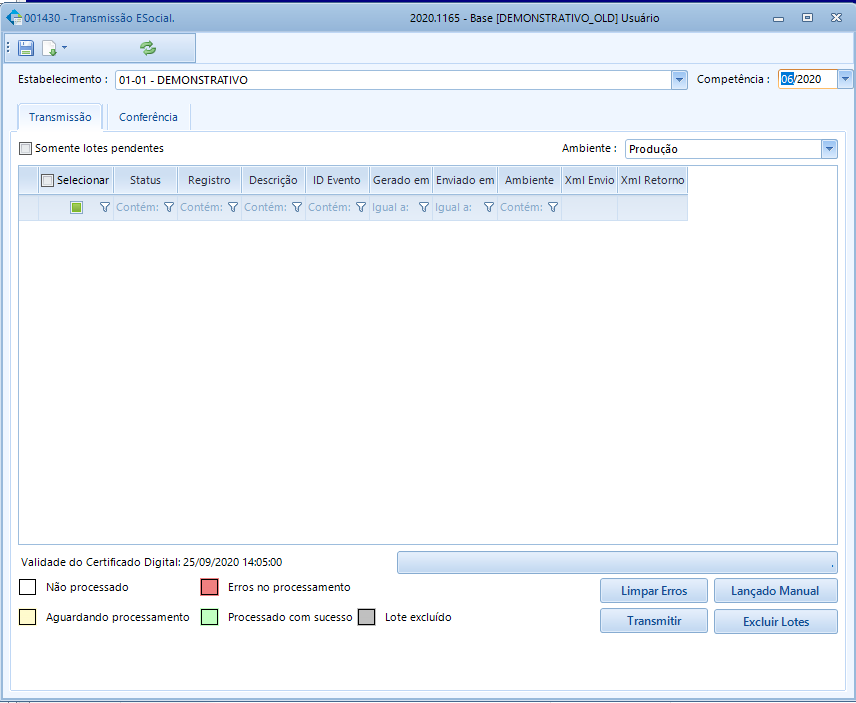
Task: Toggle Somente lotes pendentes checkbox
Action: (25, 148)
